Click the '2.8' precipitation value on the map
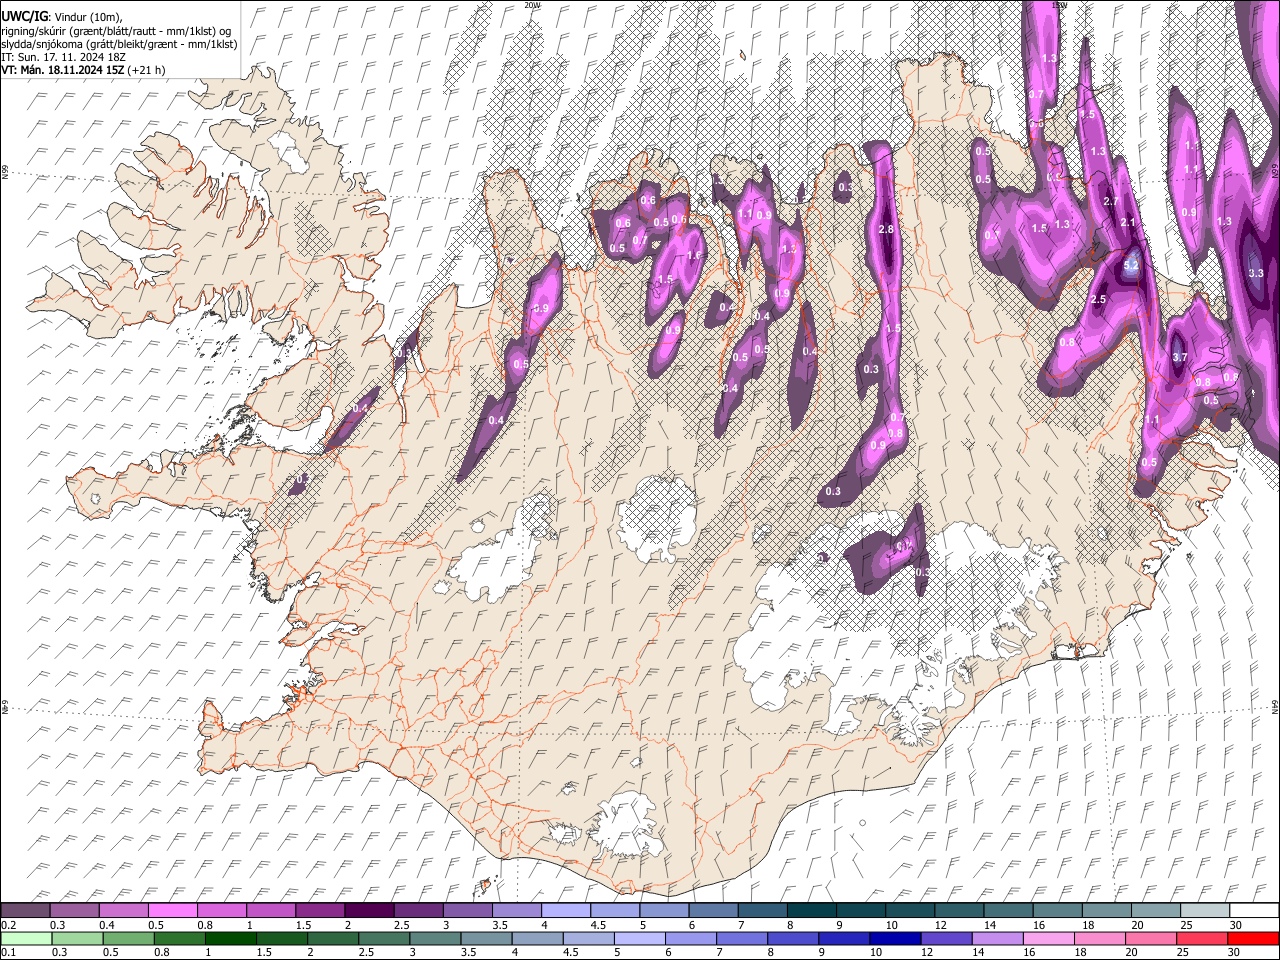Viewport: 1280px width, 960px height. click(885, 230)
